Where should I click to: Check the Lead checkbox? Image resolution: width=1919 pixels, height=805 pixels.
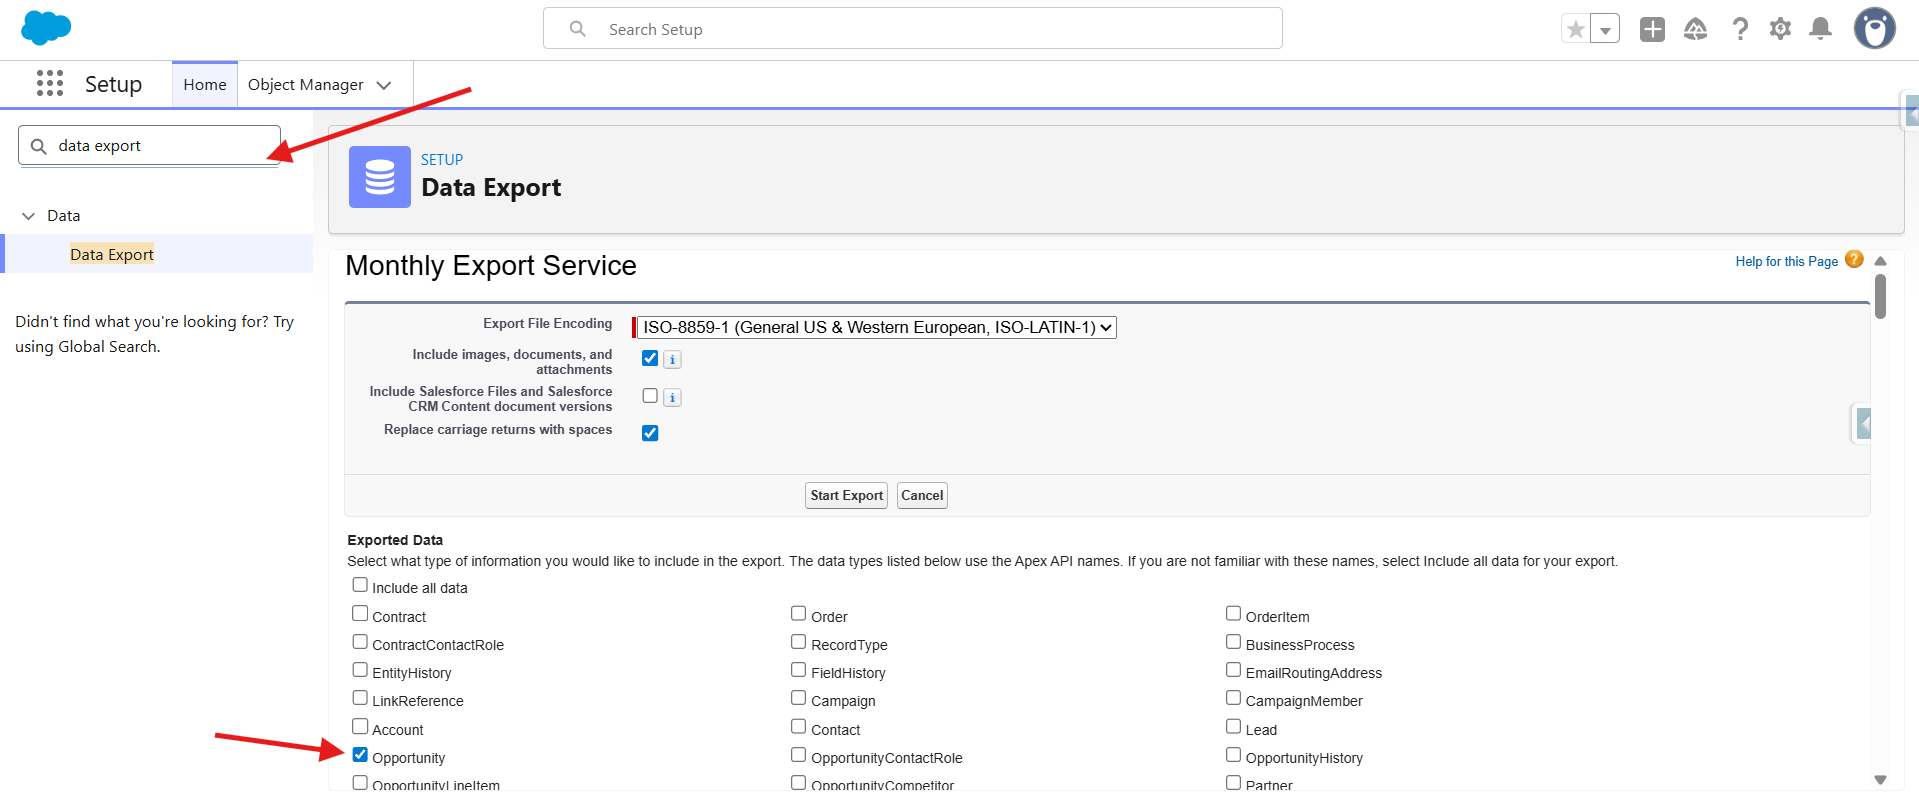[1234, 727]
